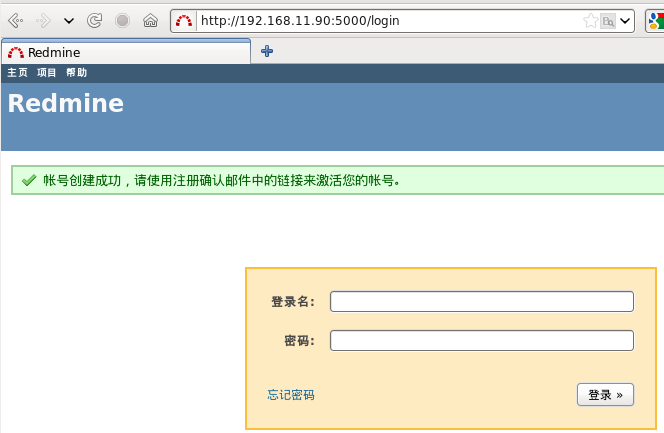Click the 忘记密码 link
The height and width of the screenshot is (433, 664).
(x=290, y=395)
